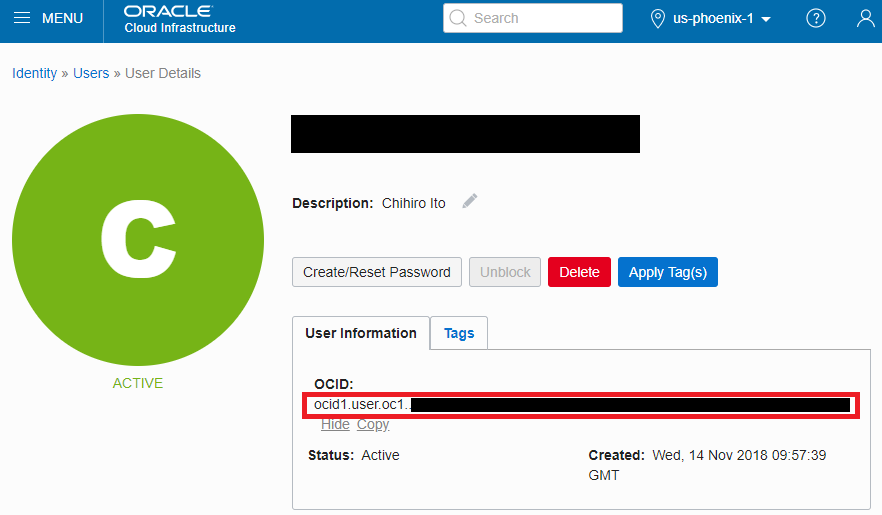Click the Create/Reset Password button

tap(377, 272)
